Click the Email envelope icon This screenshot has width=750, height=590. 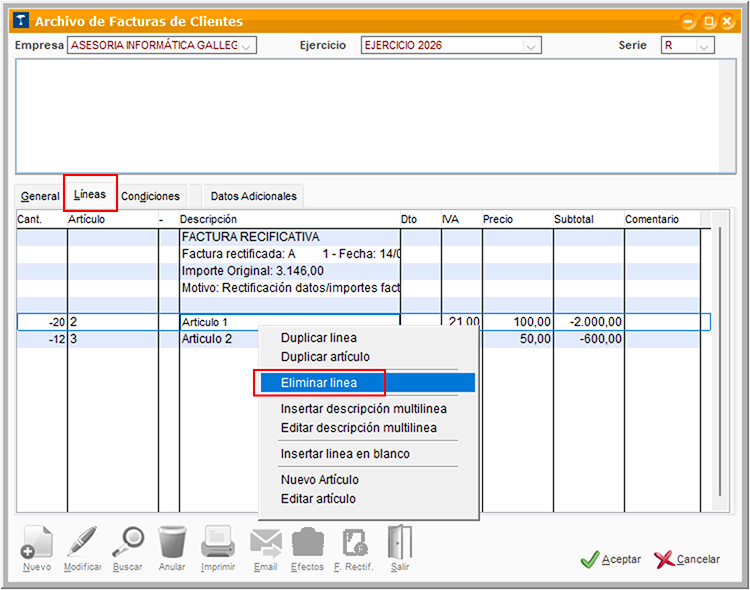tap(265, 543)
